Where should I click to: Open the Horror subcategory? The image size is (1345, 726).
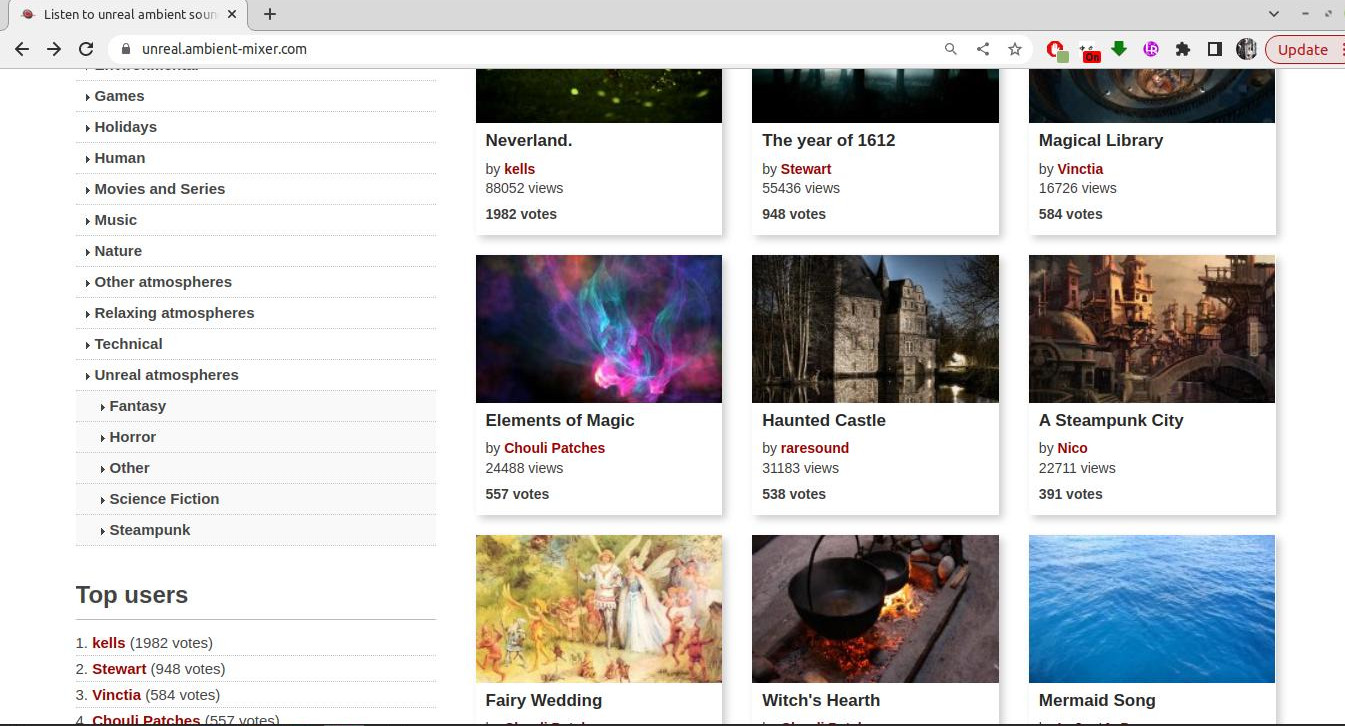point(132,437)
